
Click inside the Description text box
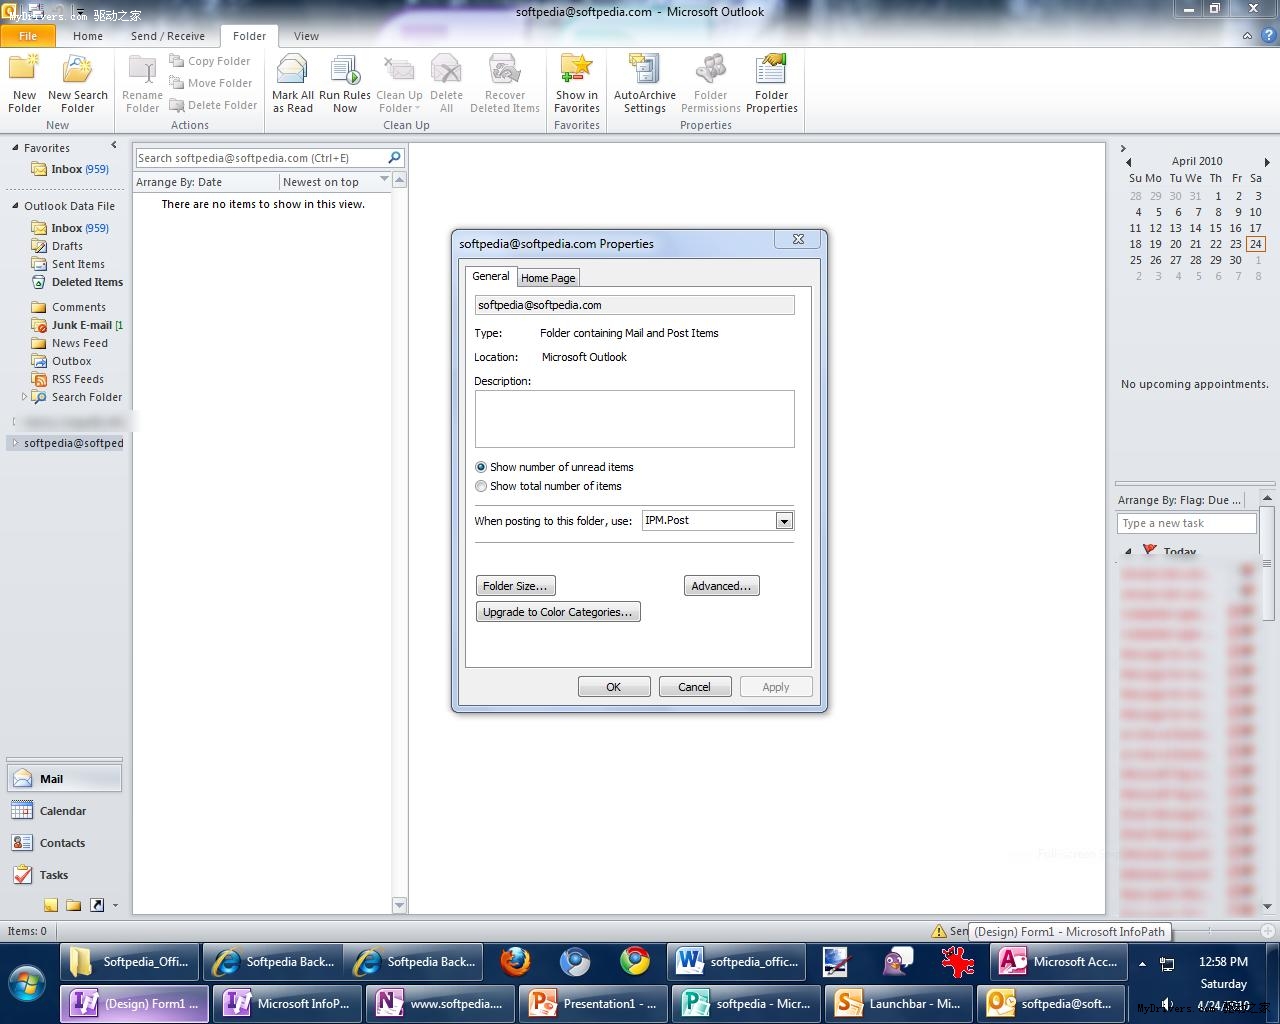click(x=634, y=418)
